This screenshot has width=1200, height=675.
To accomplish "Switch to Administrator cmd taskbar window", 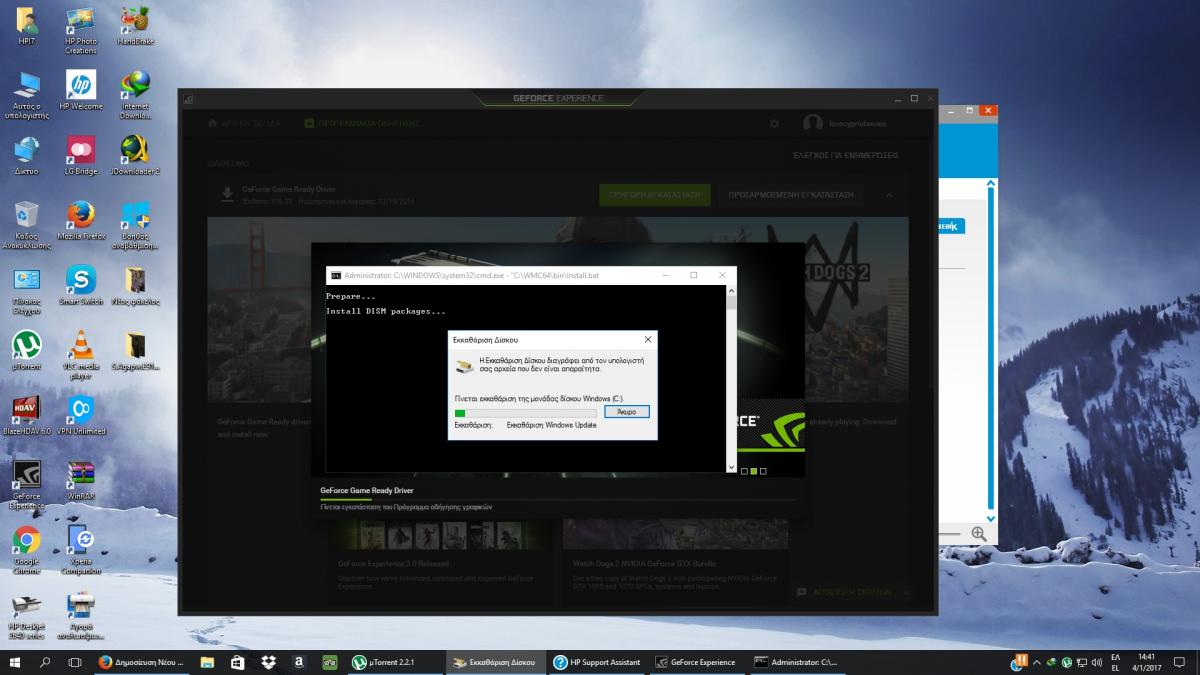I will 797,662.
